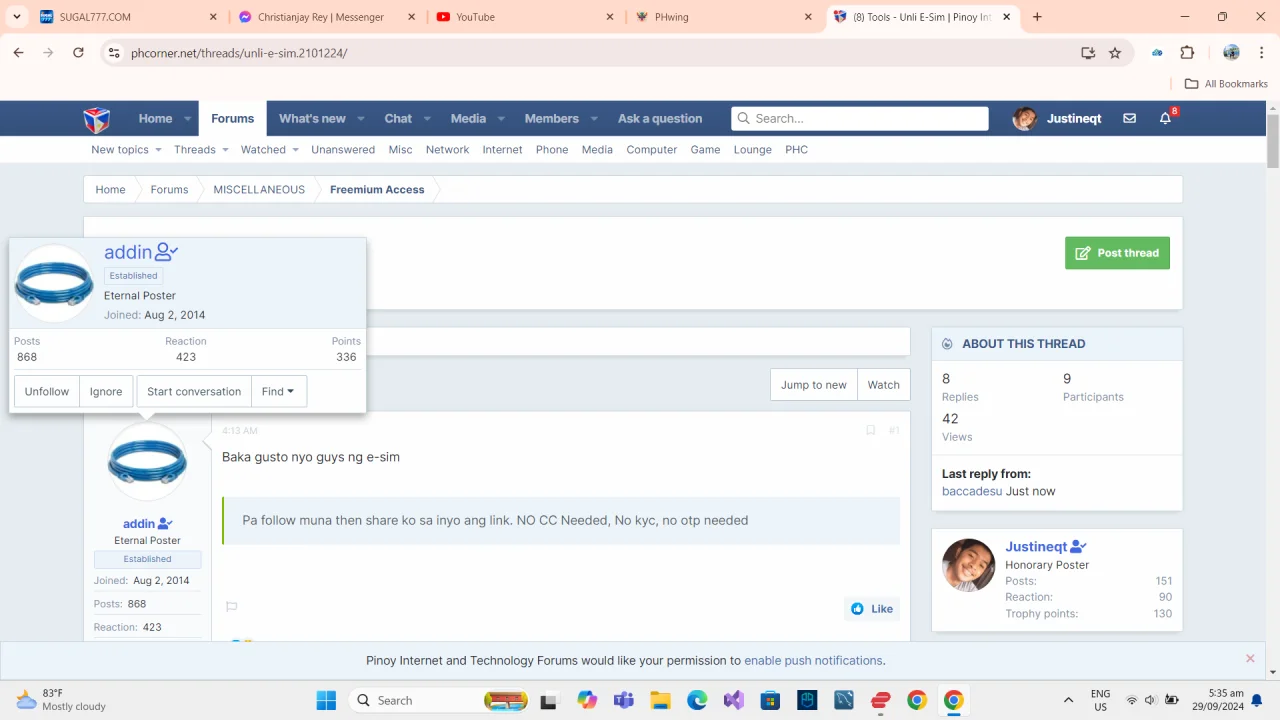The width and height of the screenshot is (1280, 720).
Task: Bookmark this page with the star icon
Action: 1115,53
